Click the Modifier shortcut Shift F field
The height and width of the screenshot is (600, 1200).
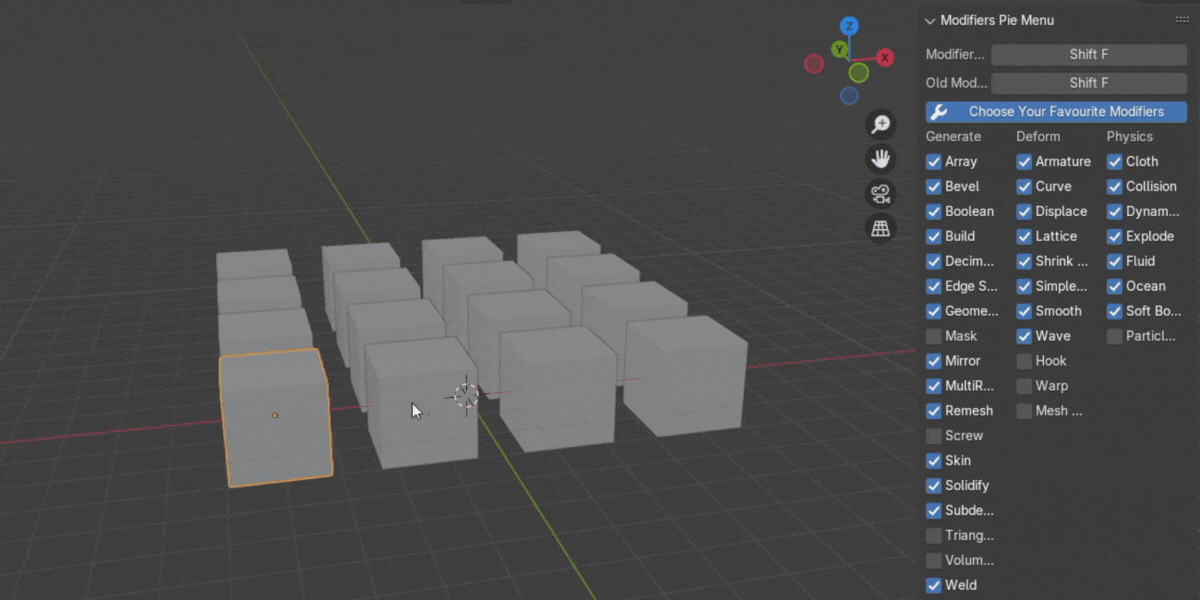click(x=1088, y=54)
